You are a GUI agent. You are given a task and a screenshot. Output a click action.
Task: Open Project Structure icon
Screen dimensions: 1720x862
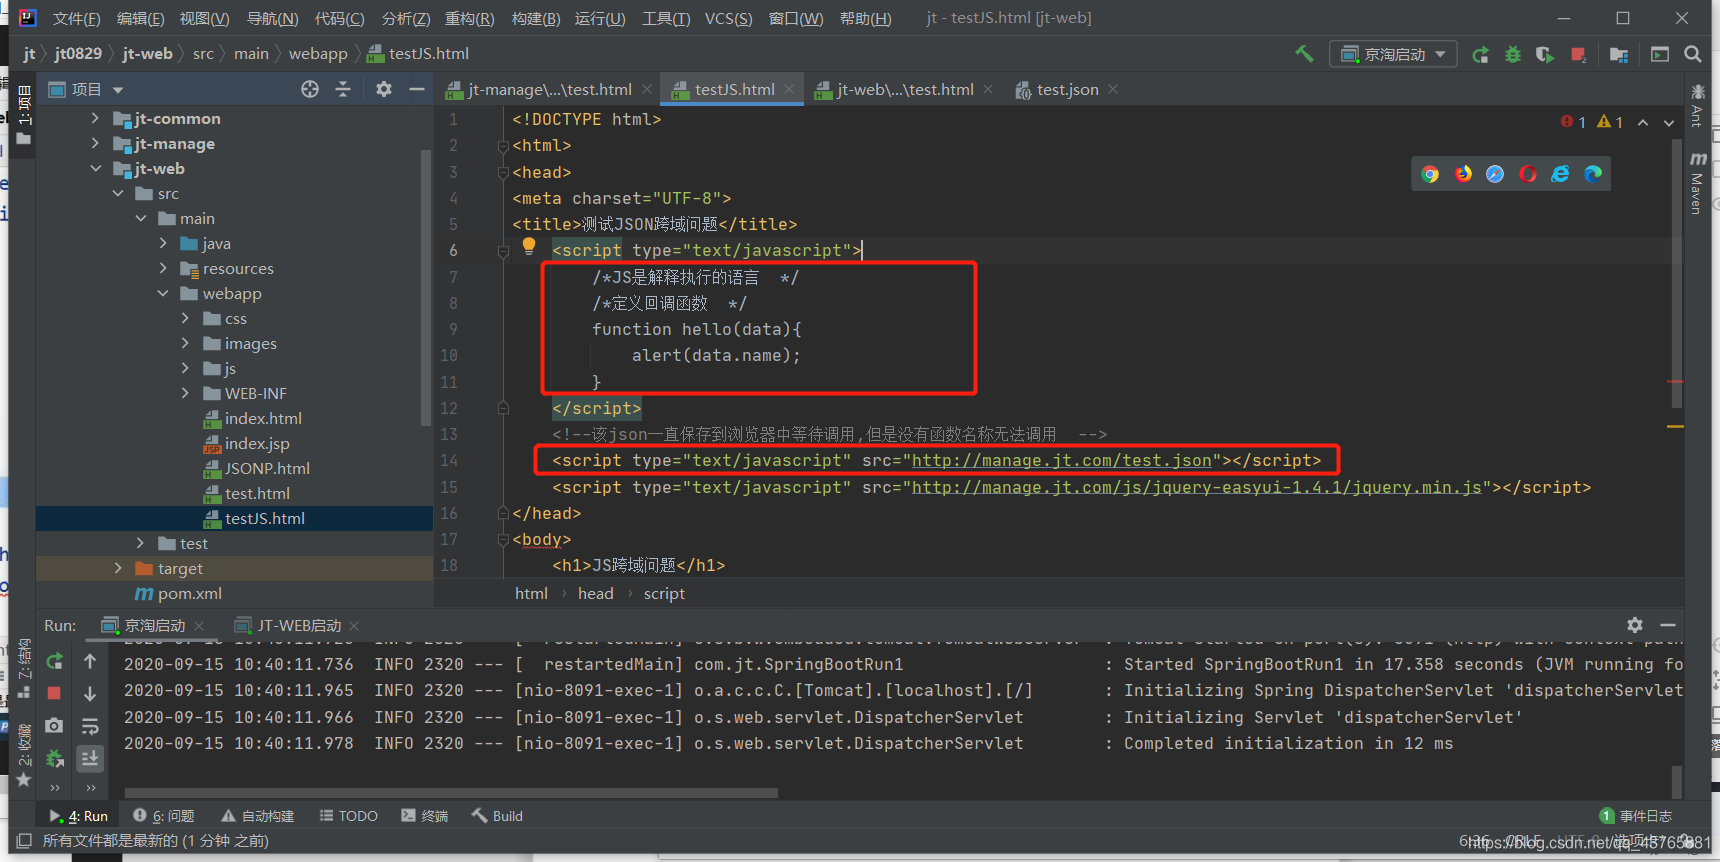click(x=1619, y=54)
